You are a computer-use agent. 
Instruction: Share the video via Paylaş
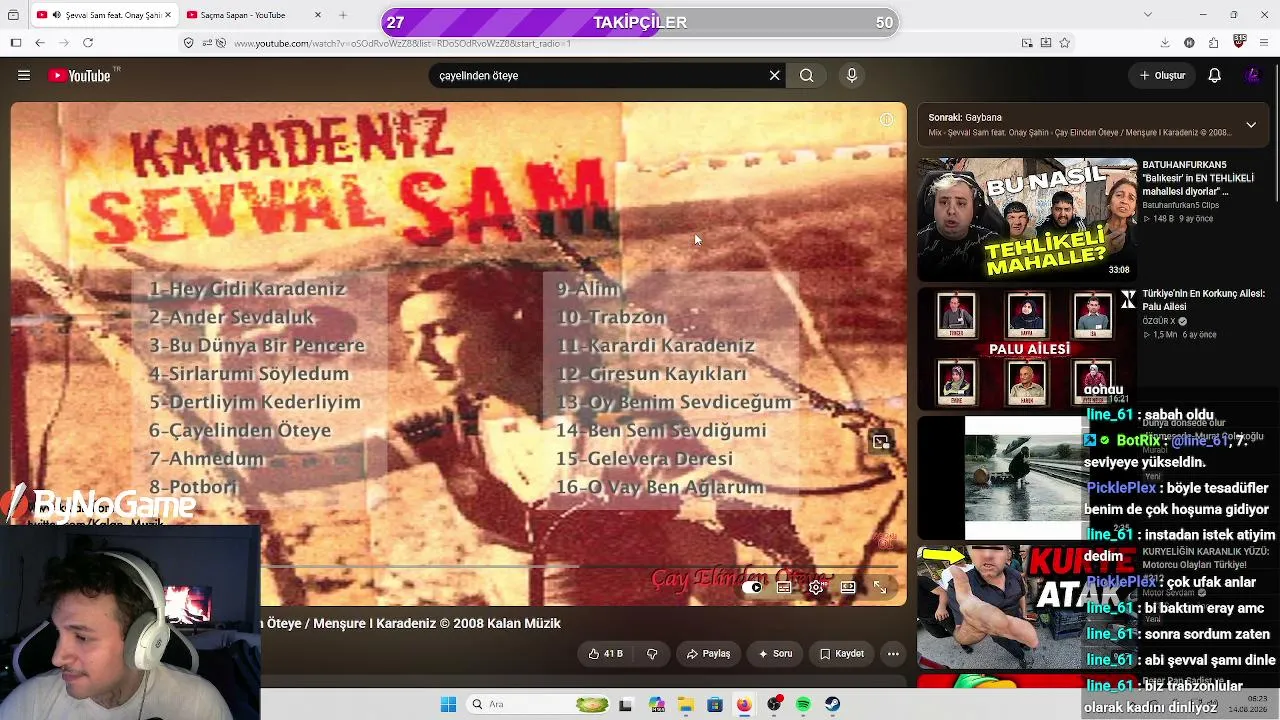coord(708,654)
